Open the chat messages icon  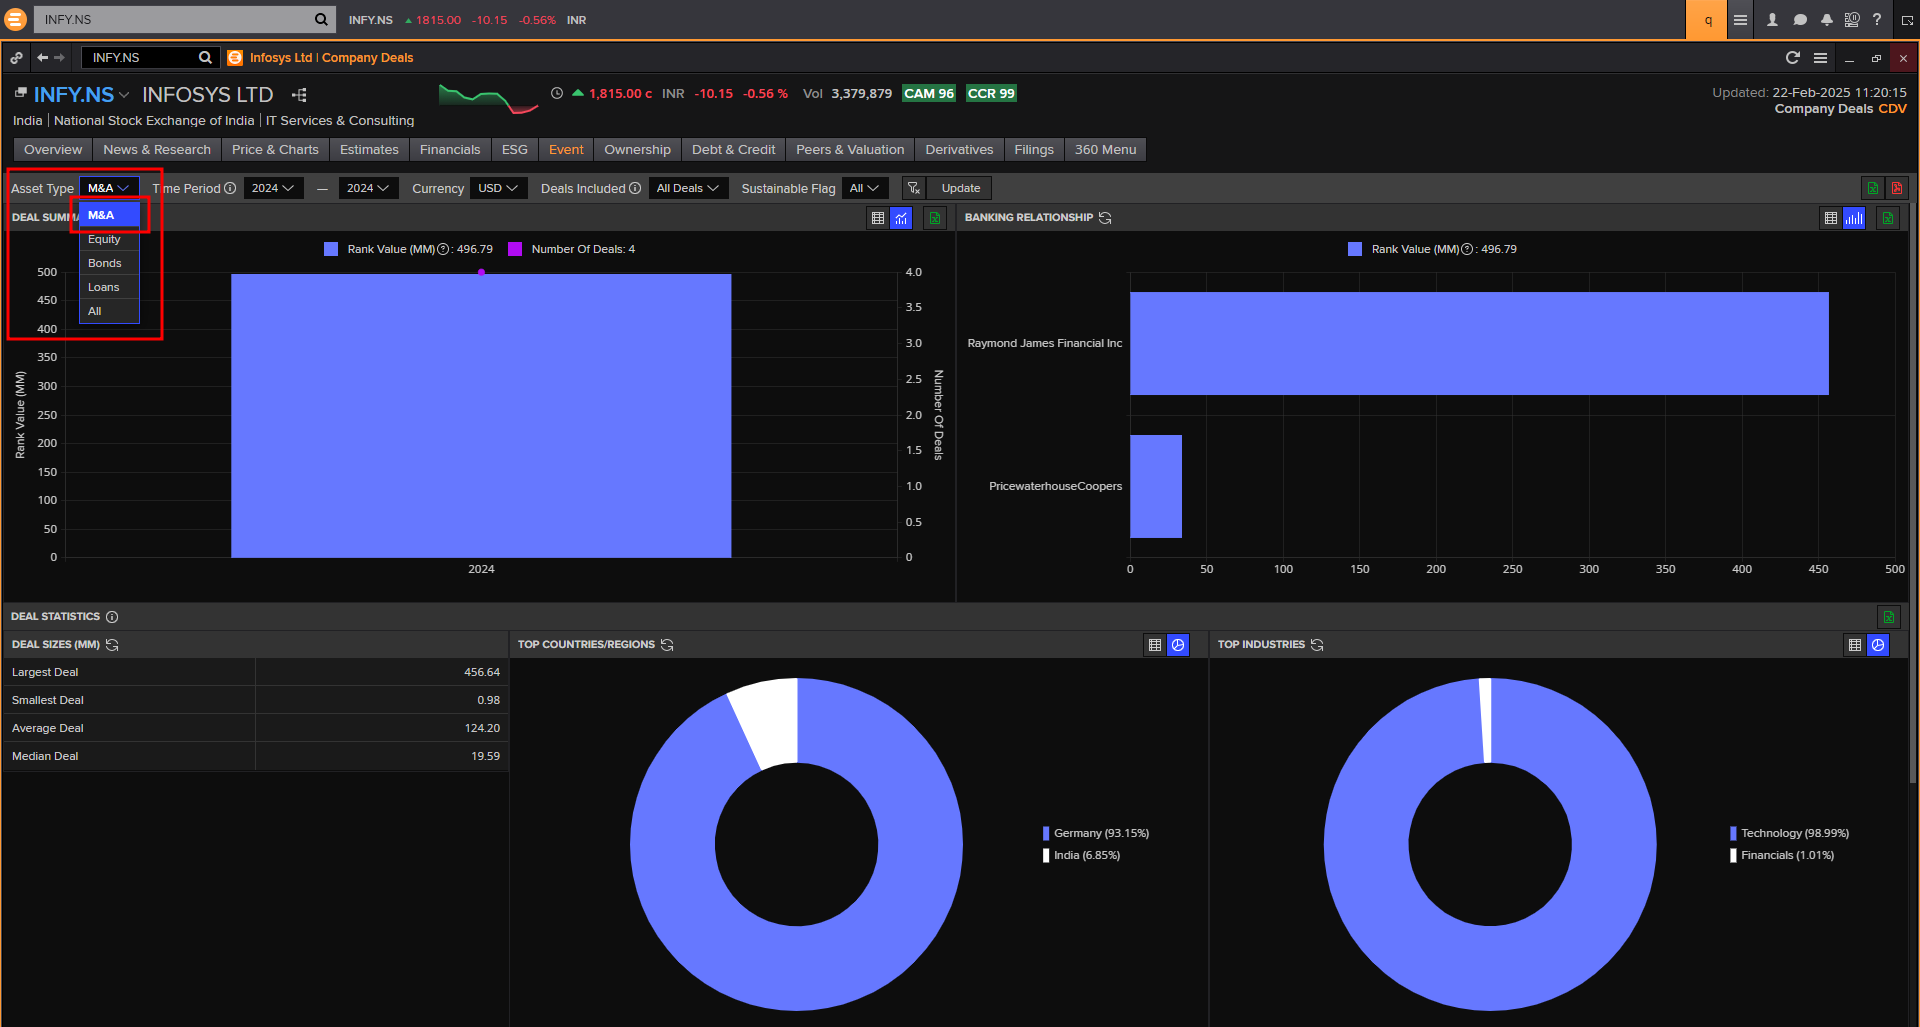(1800, 20)
